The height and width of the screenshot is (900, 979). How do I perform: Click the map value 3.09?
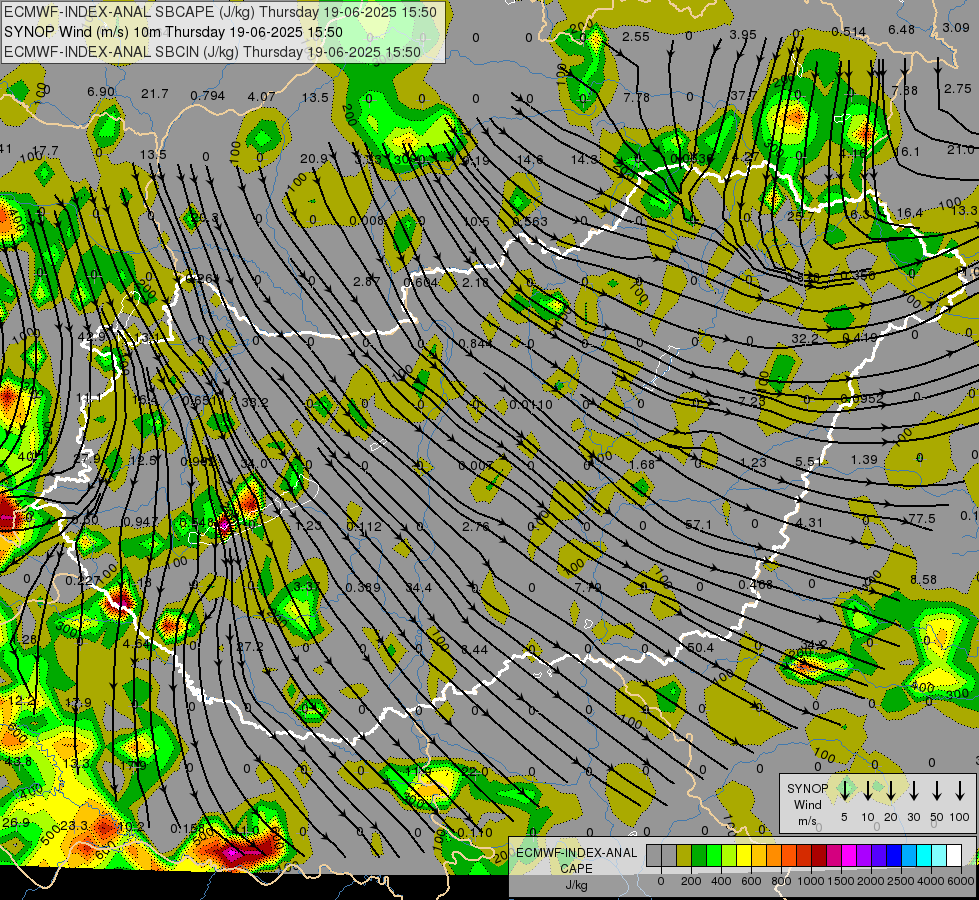pyautogui.click(x=956, y=27)
